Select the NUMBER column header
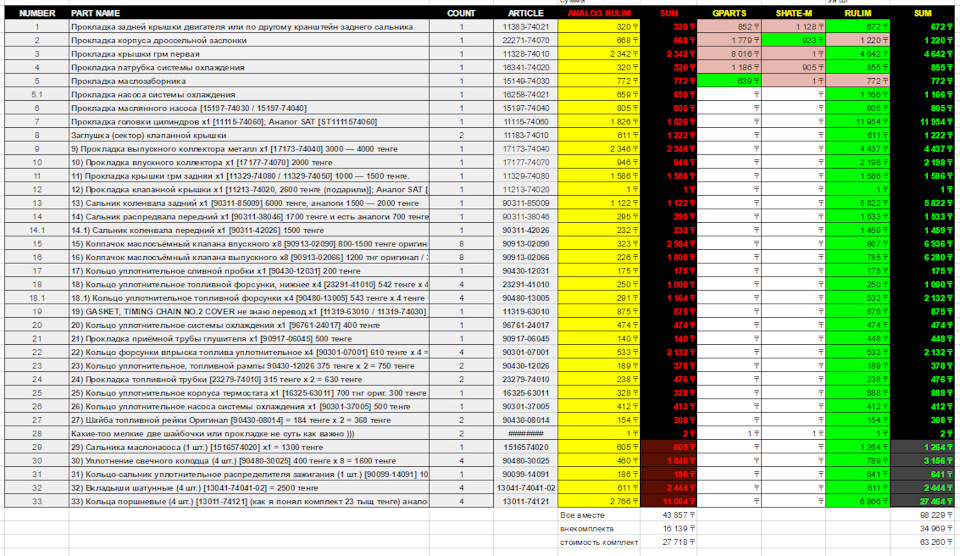 (x=37, y=13)
